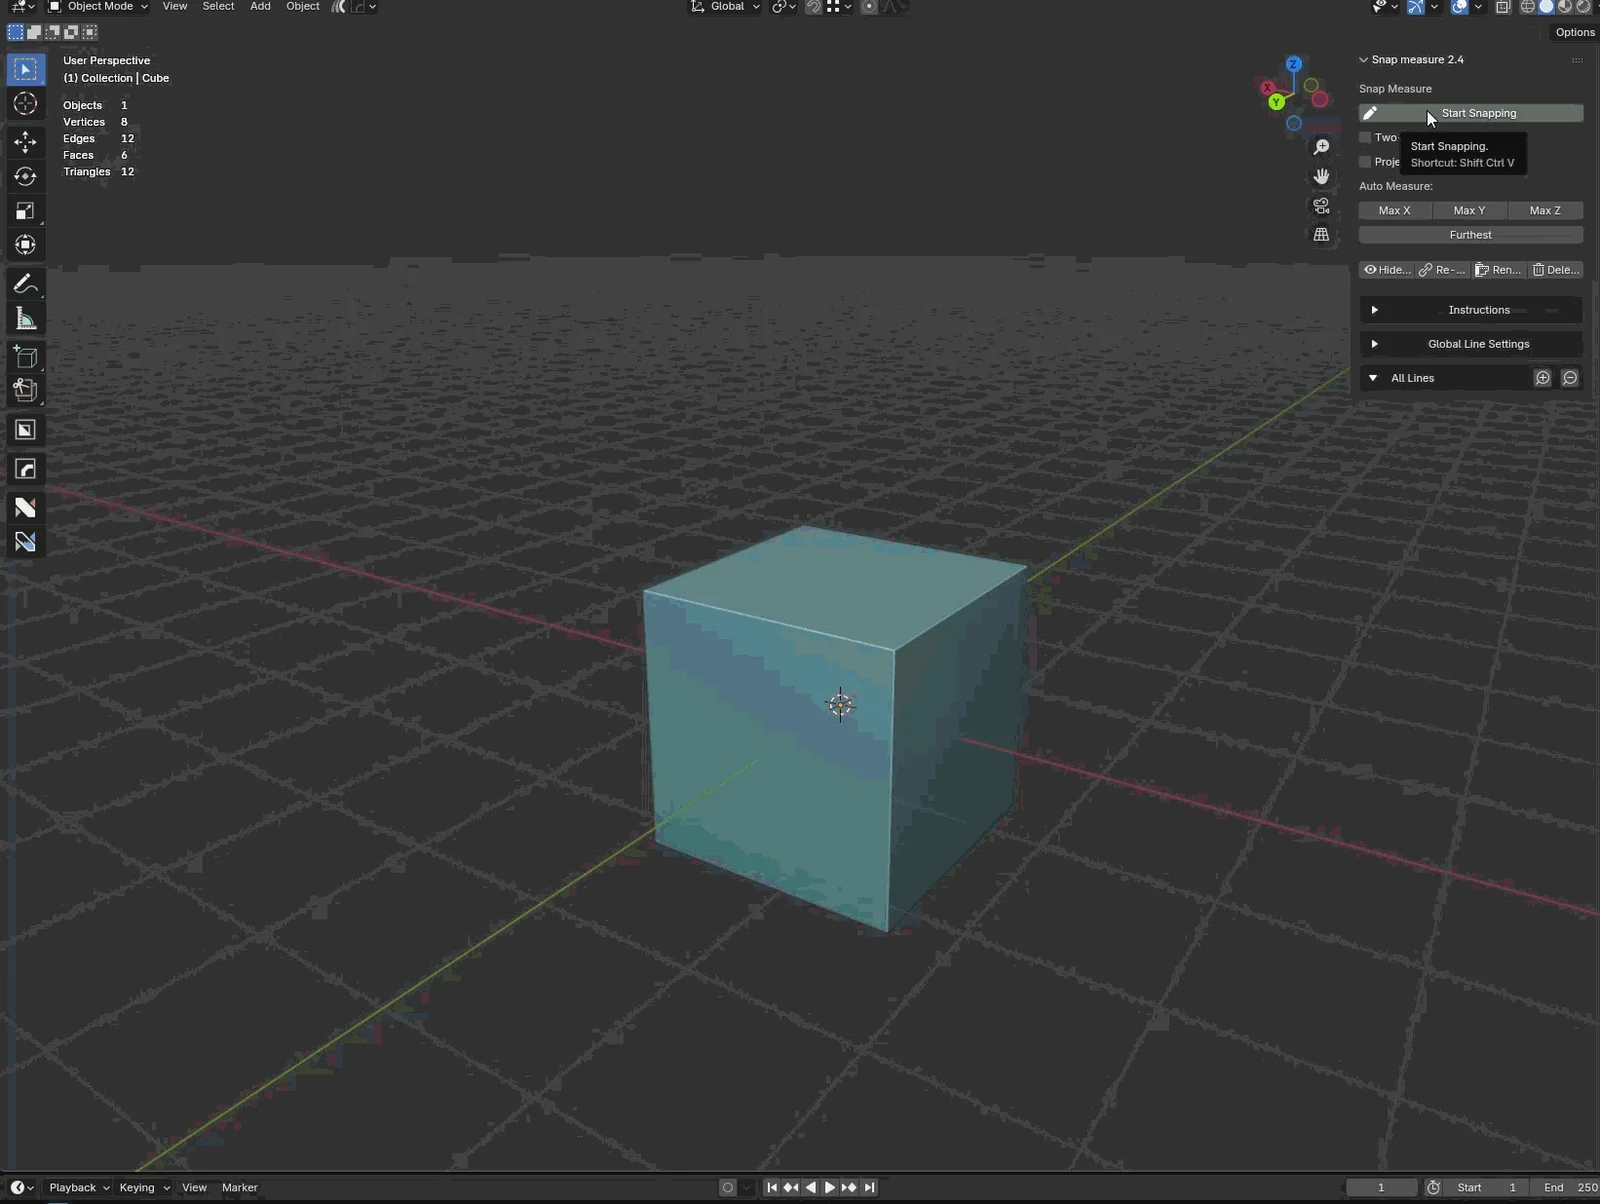1600x1204 pixels.
Task: Click the Furthest auto measure button
Action: pyautogui.click(x=1470, y=234)
